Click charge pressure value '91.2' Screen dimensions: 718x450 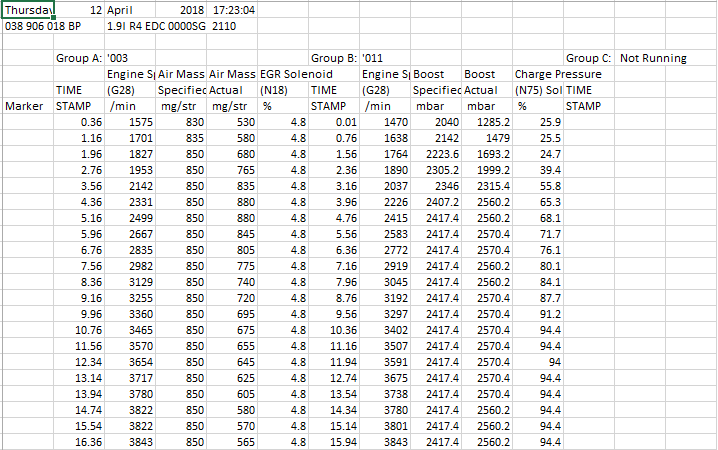pos(538,314)
